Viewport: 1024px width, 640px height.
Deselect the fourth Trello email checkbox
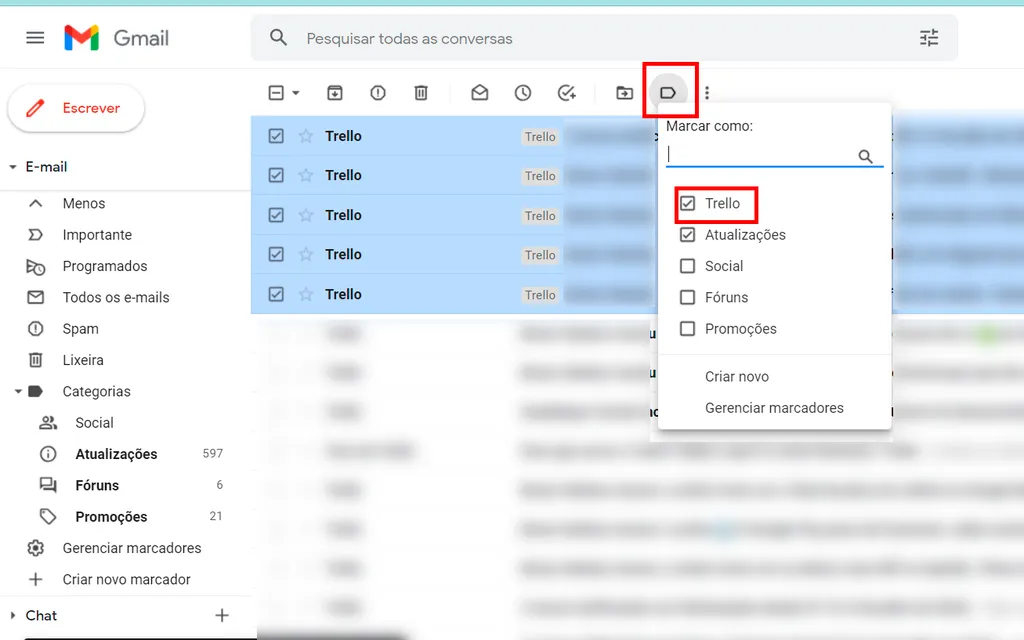(276, 254)
